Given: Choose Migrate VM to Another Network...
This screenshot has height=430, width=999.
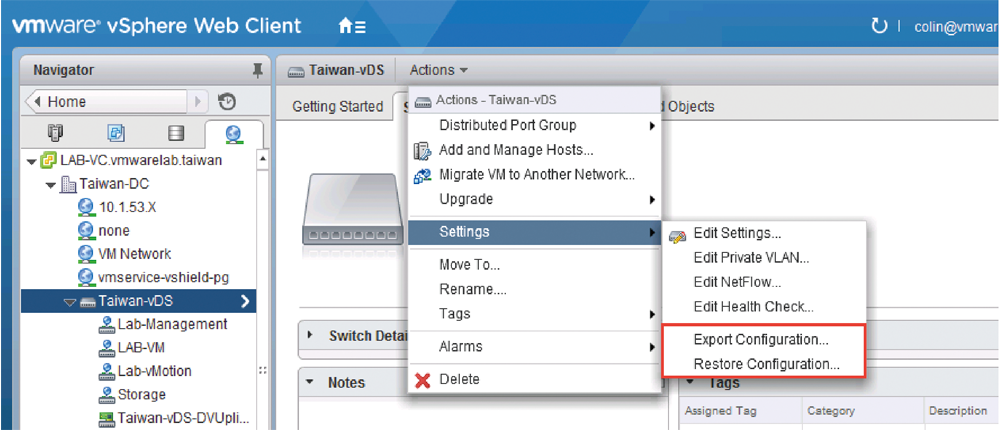Looking at the screenshot, I should coord(535,175).
